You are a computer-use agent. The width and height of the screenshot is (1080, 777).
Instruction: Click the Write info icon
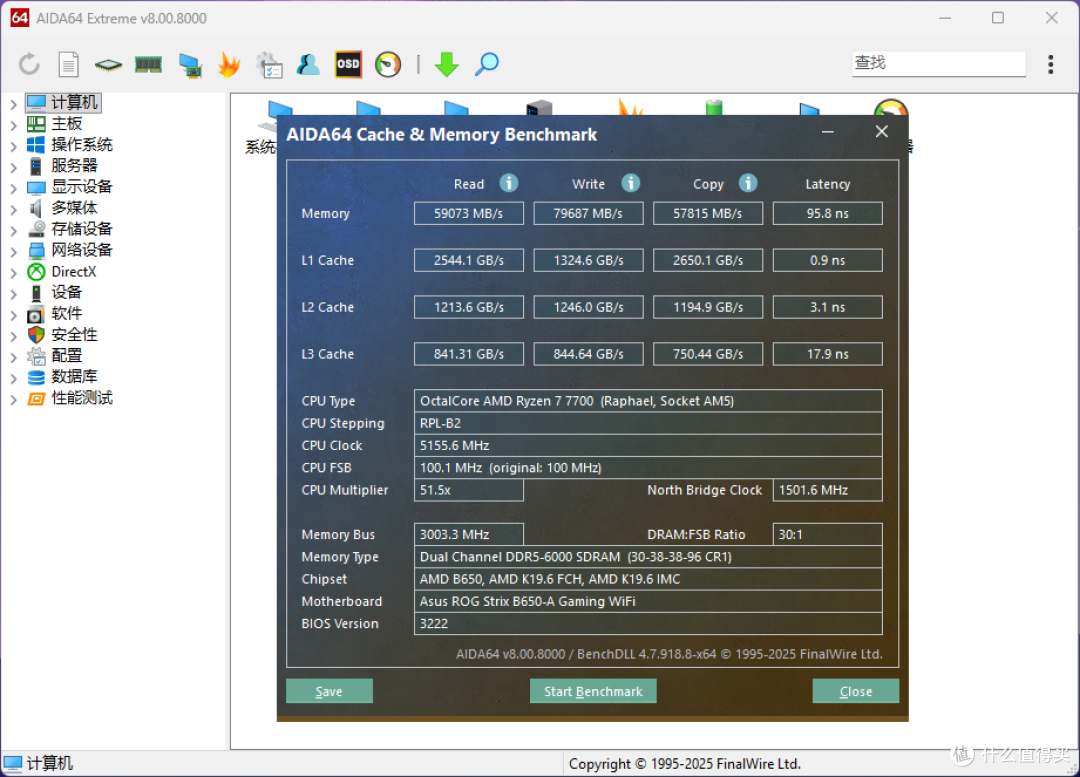click(630, 183)
